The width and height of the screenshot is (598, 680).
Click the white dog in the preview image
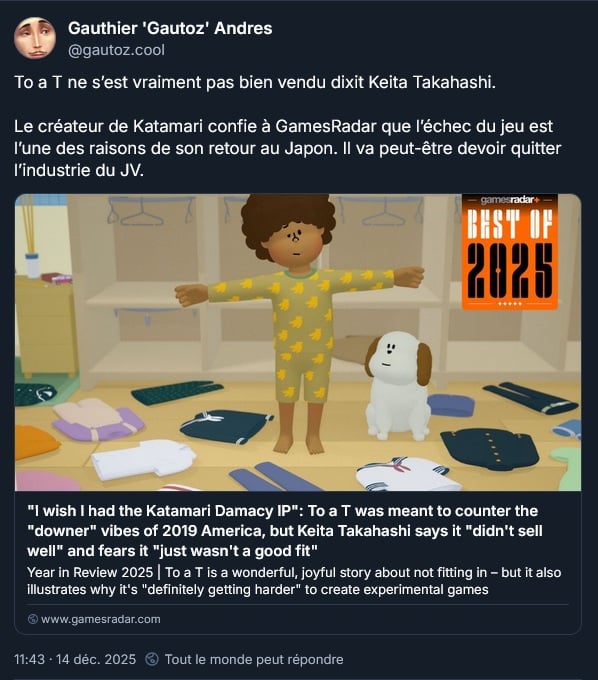click(398, 385)
